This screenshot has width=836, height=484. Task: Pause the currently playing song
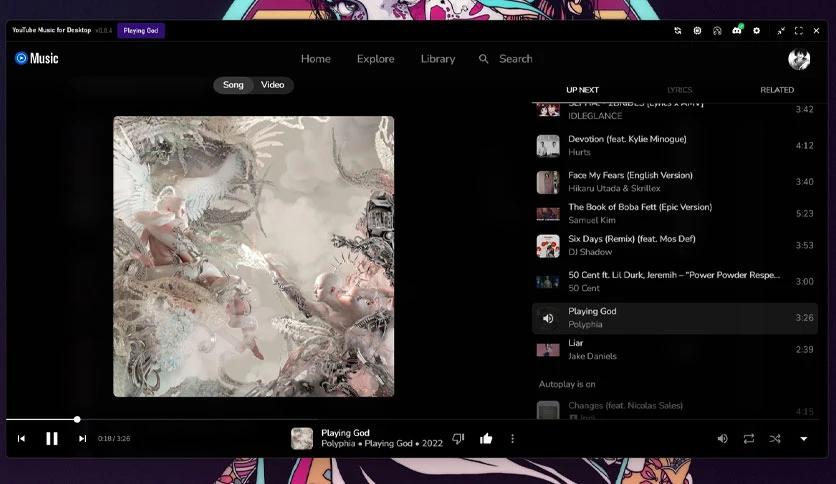pos(52,438)
